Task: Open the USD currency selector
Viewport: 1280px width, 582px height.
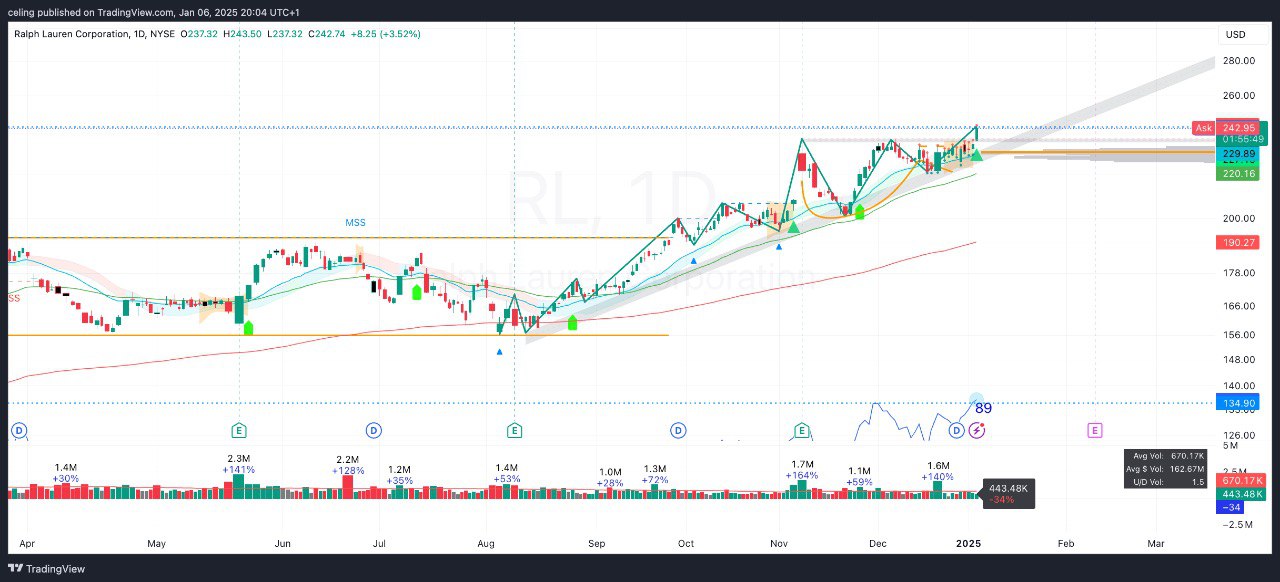Action: point(1236,35)
